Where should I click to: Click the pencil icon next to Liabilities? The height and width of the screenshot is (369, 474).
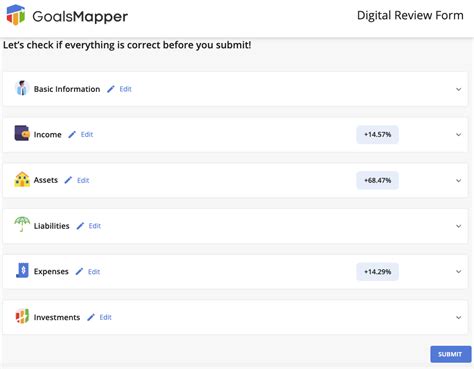pos(80,226)
